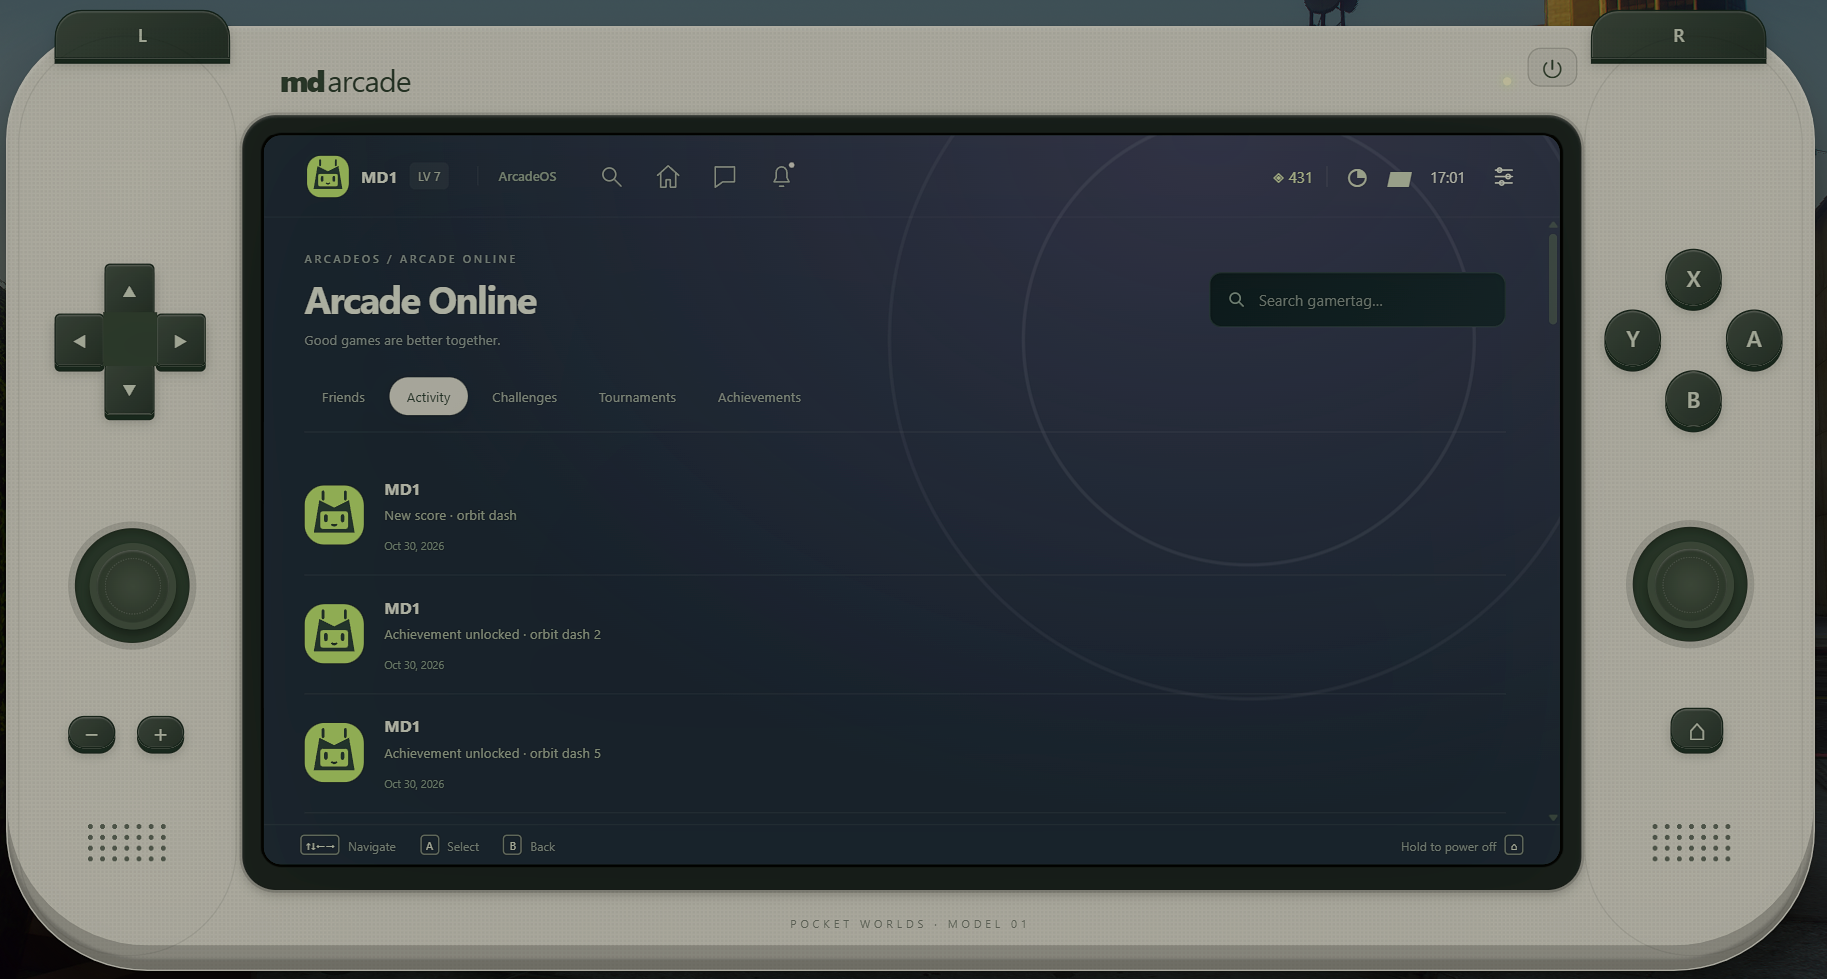Tap the D-pad up arrow
Viewport: 1827px width, 979px height.
(x=129, y=291)
